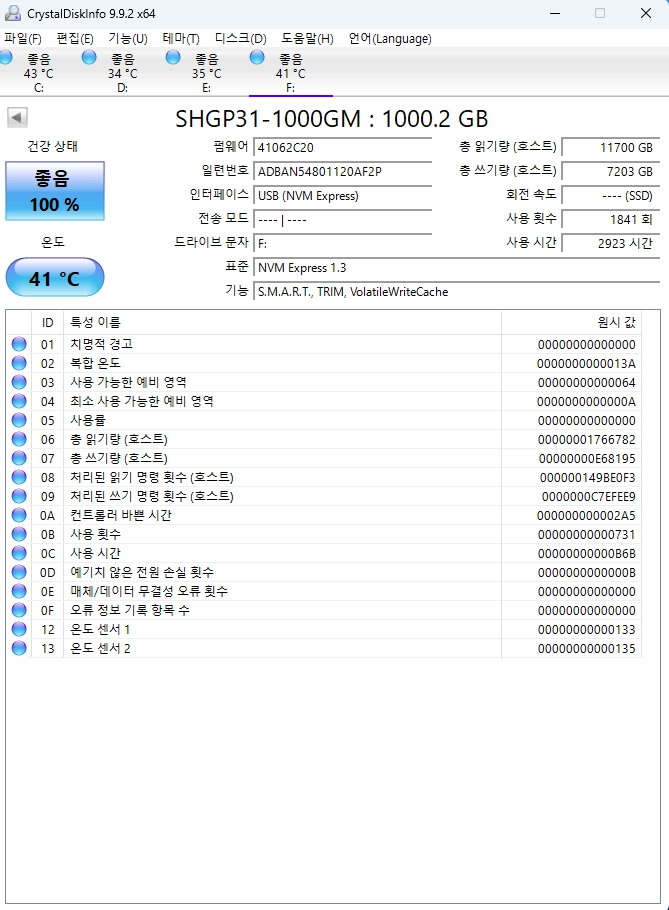
Task: Click raw value 00000000000B6B
Action: coord(586,554)
